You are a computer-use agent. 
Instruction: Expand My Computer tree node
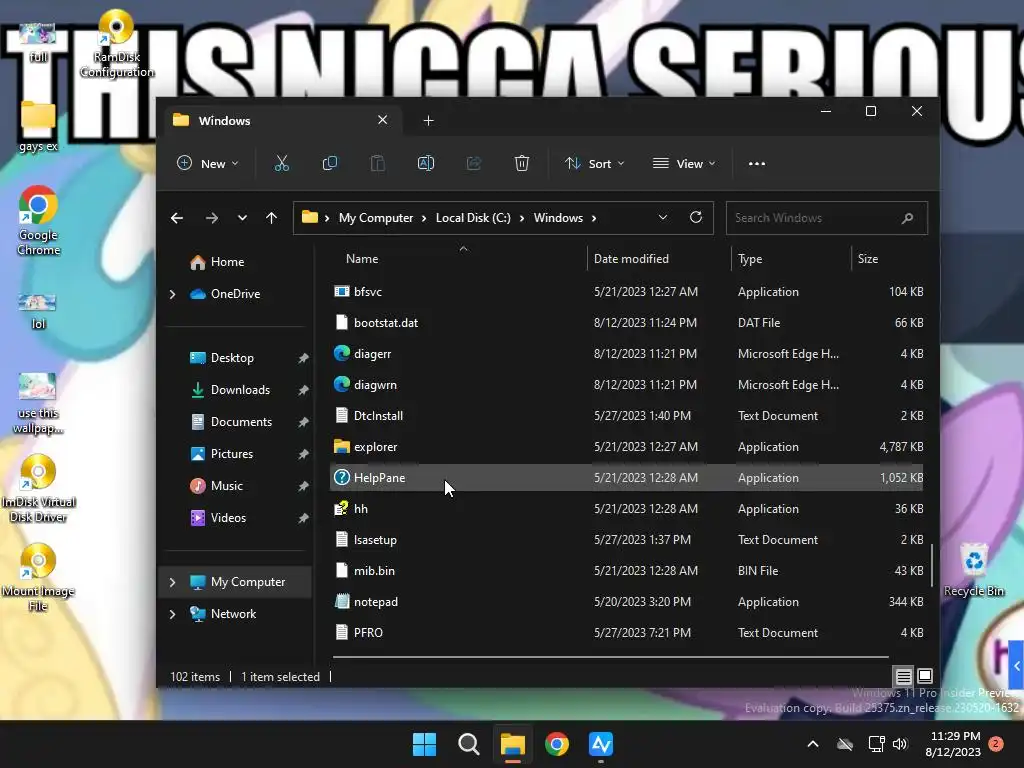(172, 582)
